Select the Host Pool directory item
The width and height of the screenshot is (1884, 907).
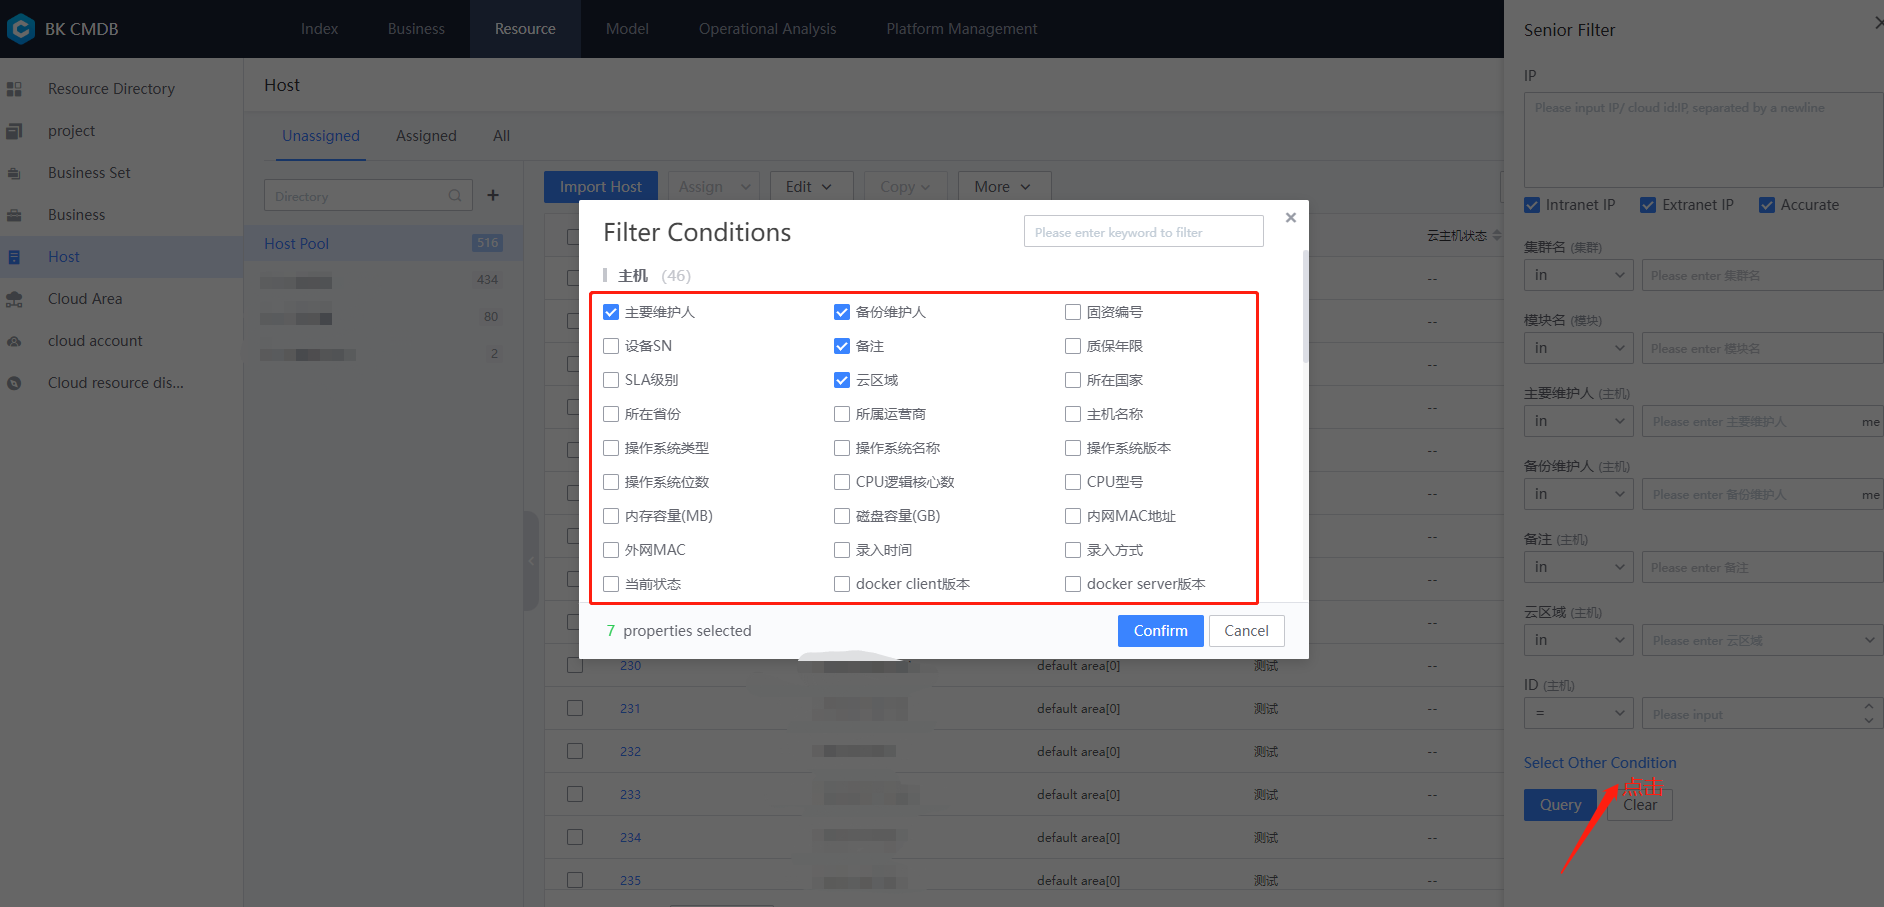pyautogui.click(x=383, y=244)
